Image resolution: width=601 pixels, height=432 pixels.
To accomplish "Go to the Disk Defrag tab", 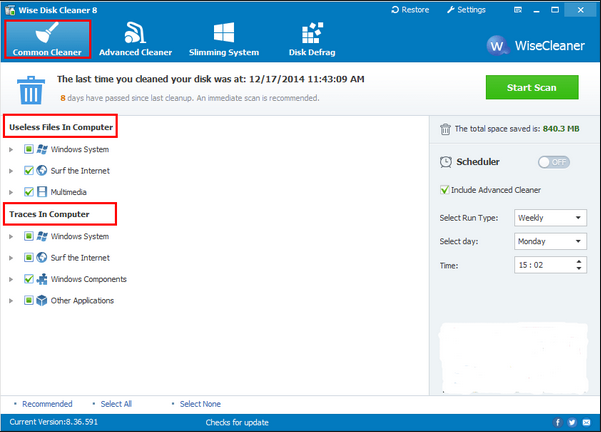I will coord(312,39).
